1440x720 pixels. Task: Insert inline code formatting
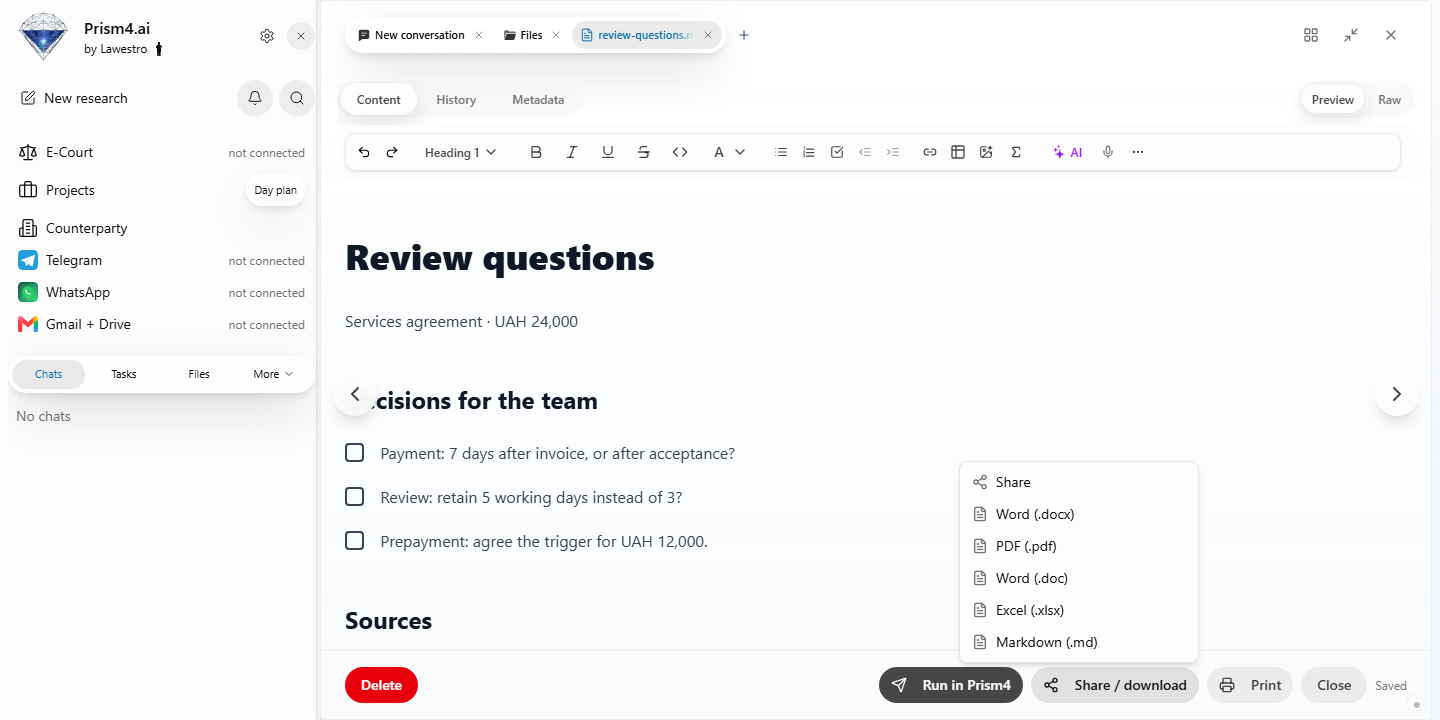point(680,152)
